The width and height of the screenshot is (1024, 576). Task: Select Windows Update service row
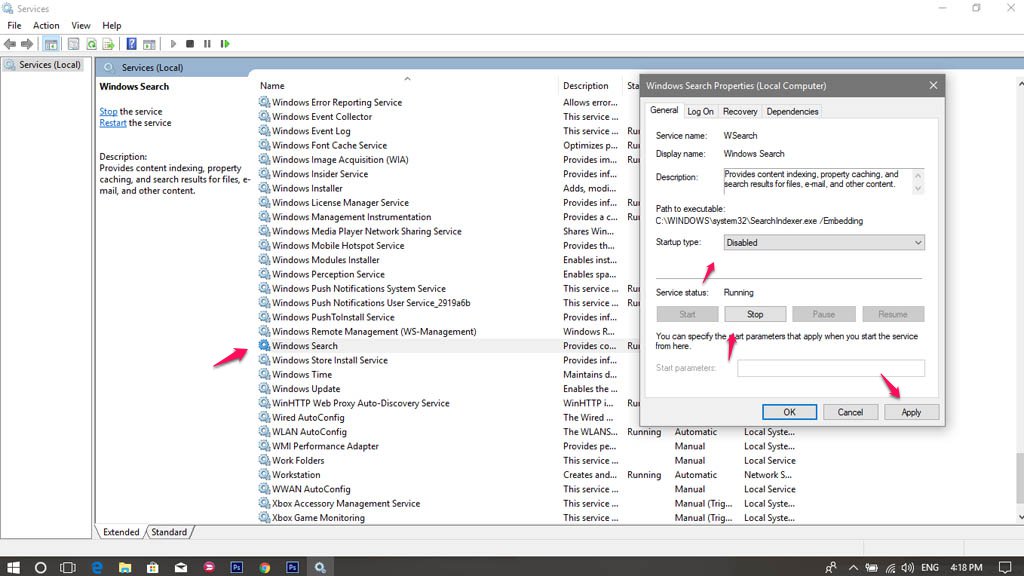[x=306, y=389]
